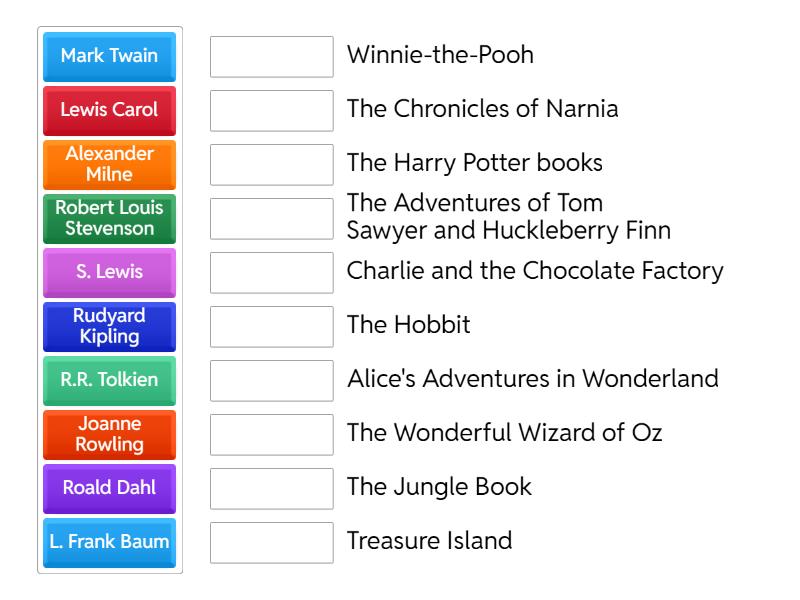Click the Roald Dahl purple tile
Viewport: 800px width, 600px height.
pos(109,488)
